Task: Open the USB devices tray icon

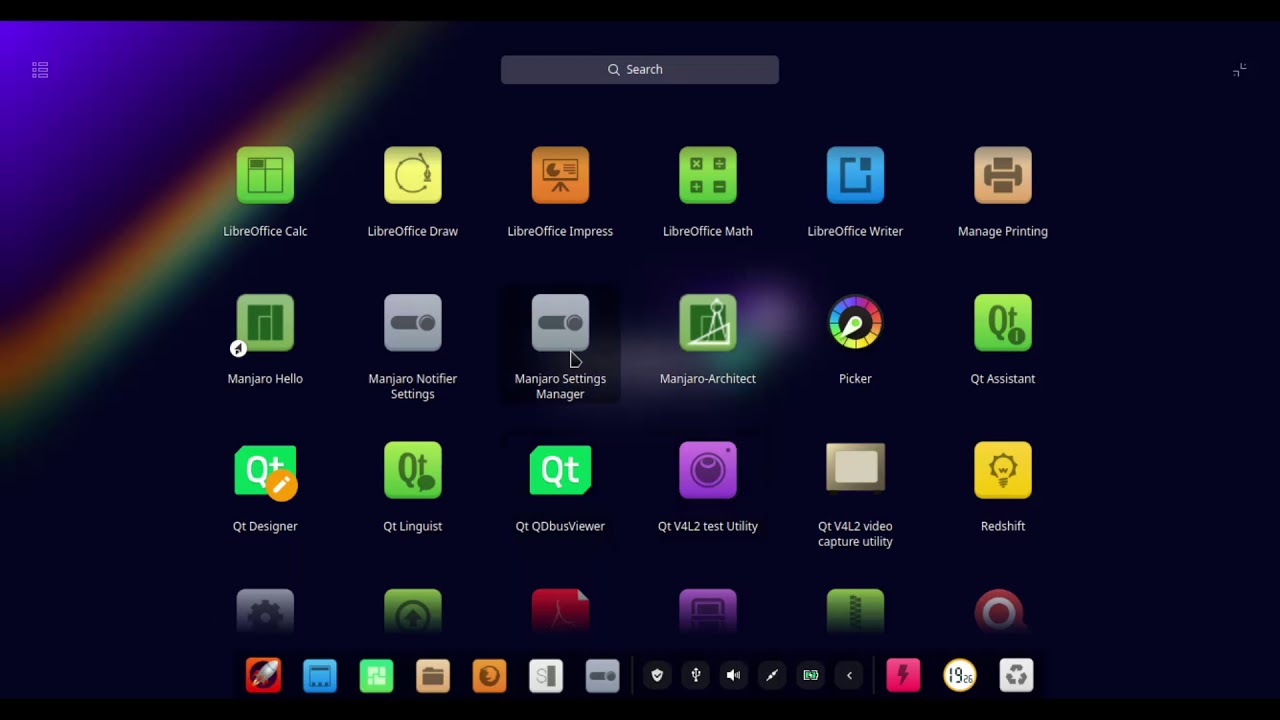Action: (696, 675)
